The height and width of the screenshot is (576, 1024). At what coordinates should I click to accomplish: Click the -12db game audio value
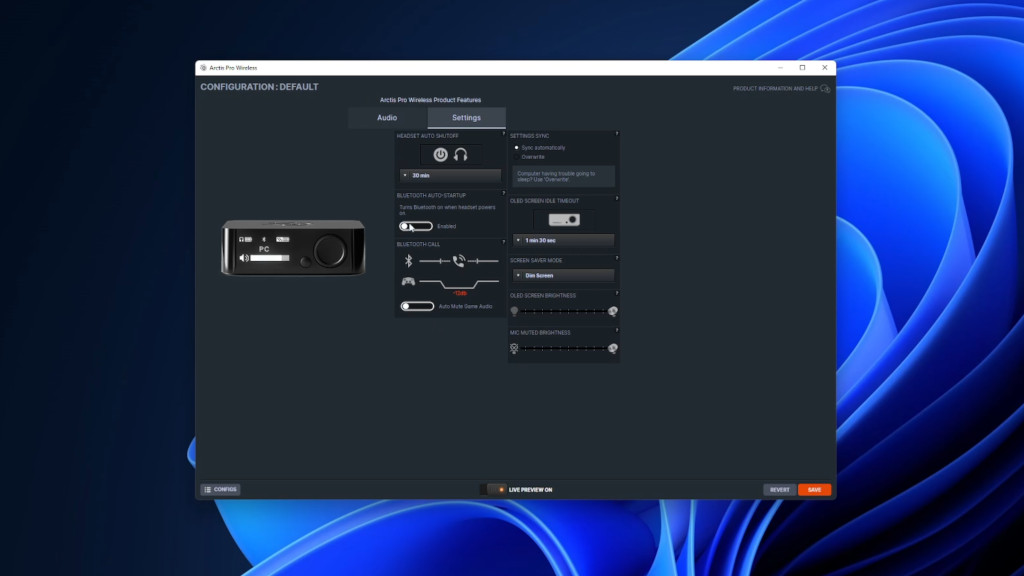[460, 293]
